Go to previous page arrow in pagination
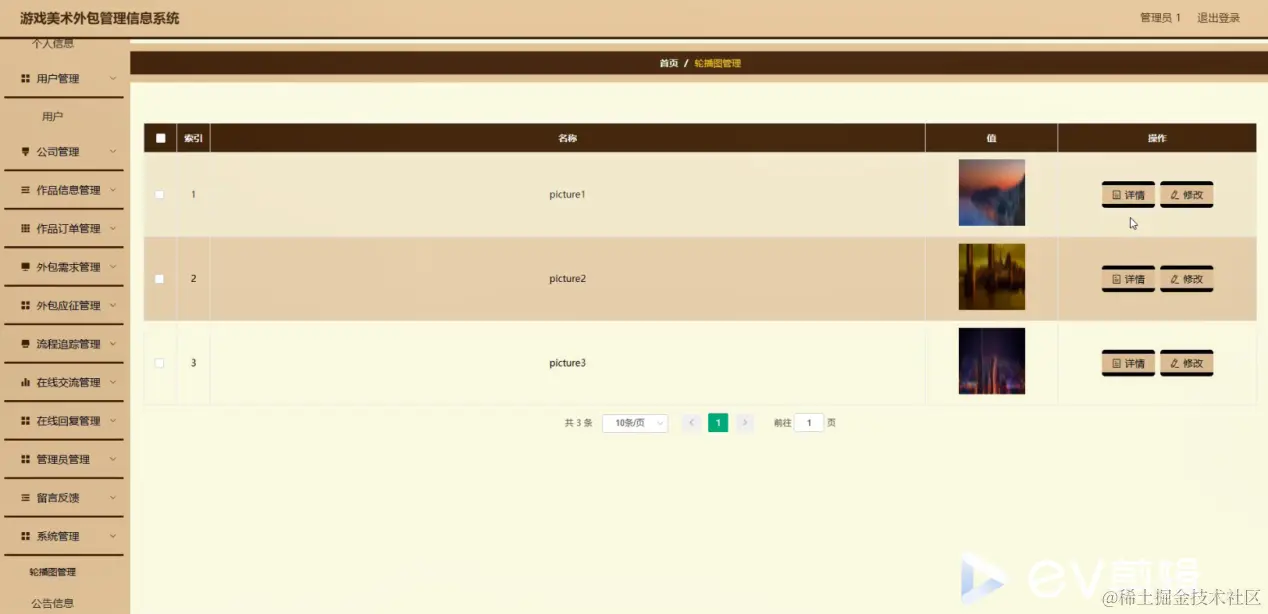This screenshot has height=614, width=1268. pyautogui.click(x=691, y=423)
